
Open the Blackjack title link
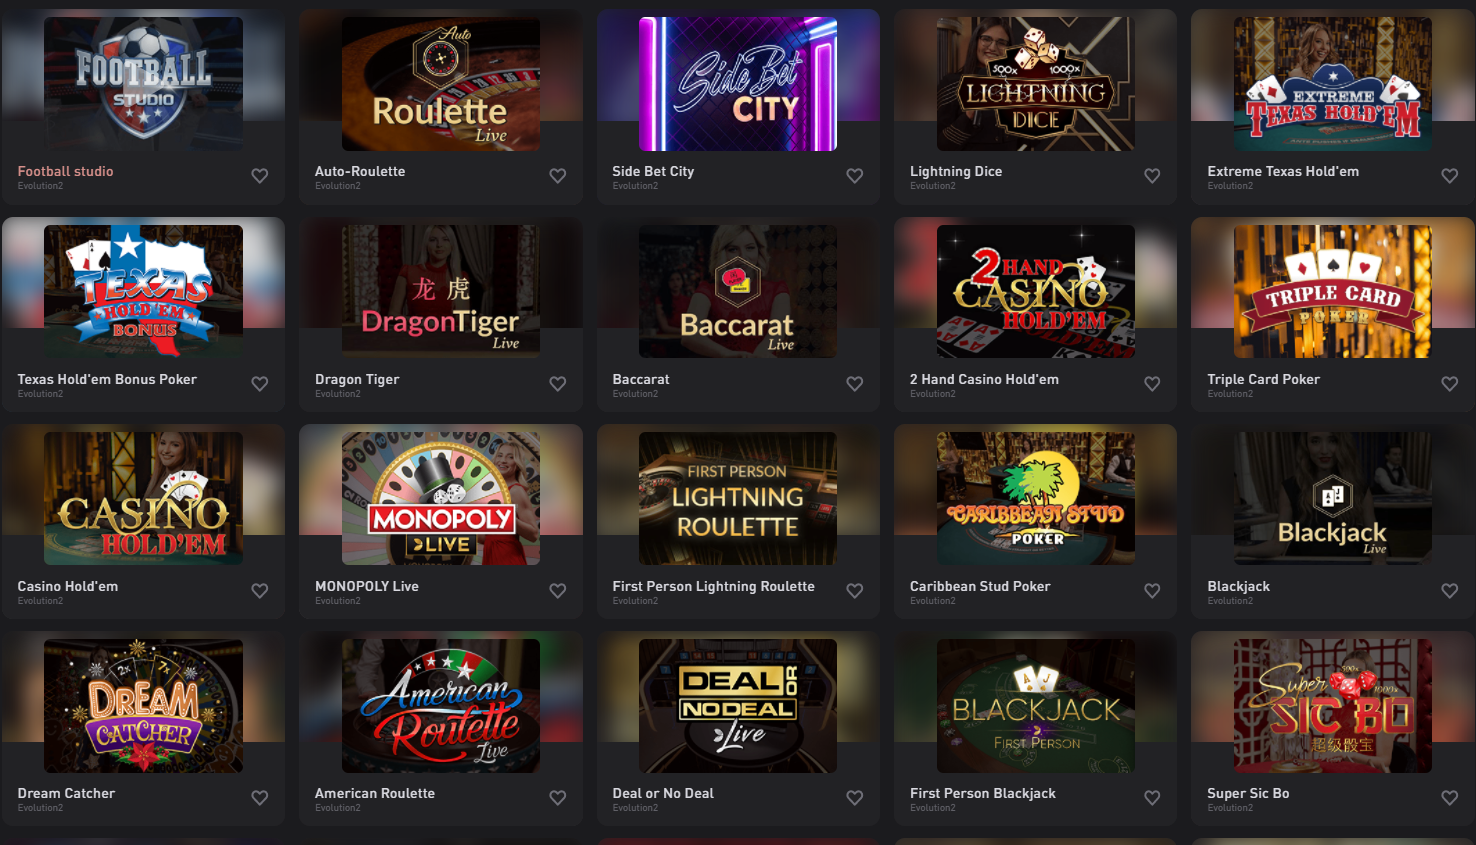tap(1238, 586)
